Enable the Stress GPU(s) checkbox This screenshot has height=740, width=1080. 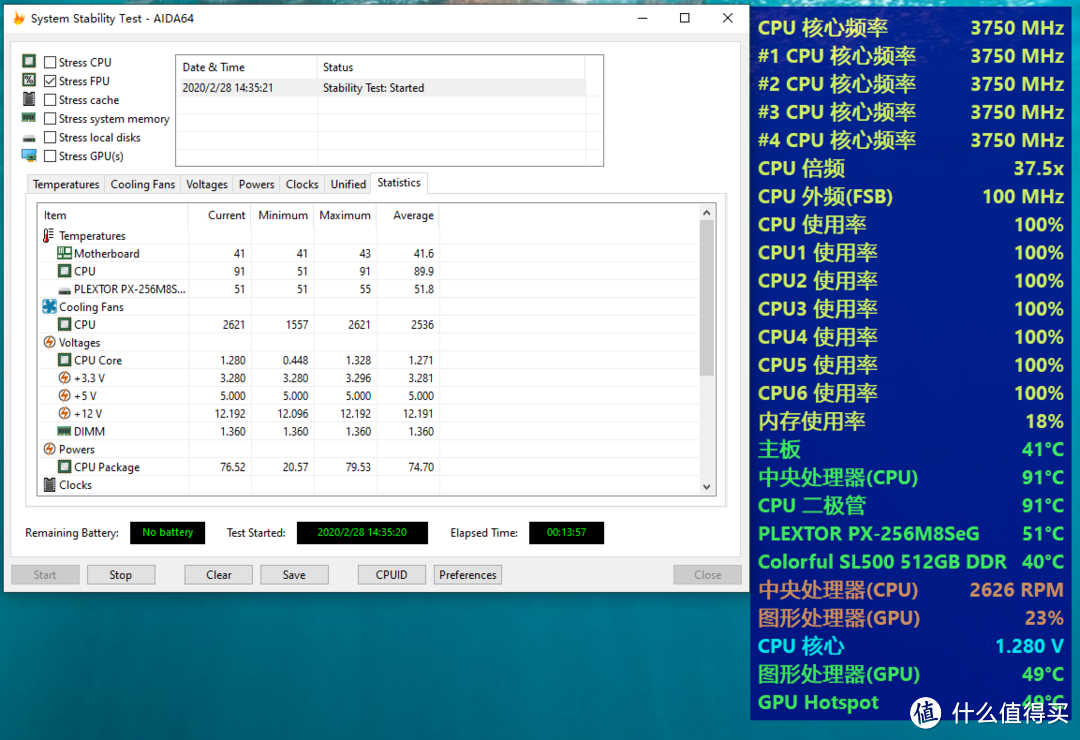point(50,156)
